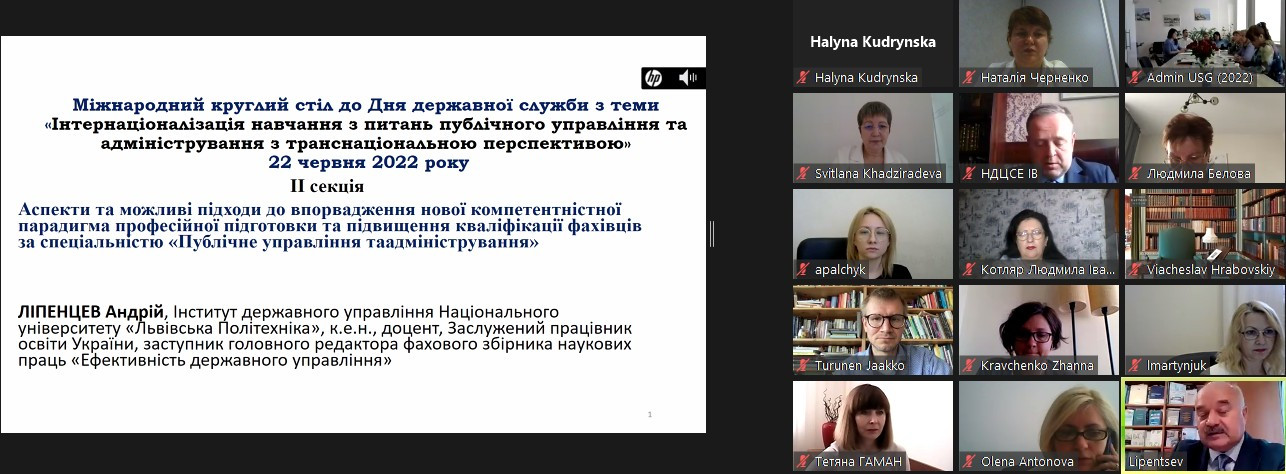The height and width of the screenshot is (474, 1286).
Task: Click the name label 'Olena Antonova'
Action: click(x=1026, y=461)
